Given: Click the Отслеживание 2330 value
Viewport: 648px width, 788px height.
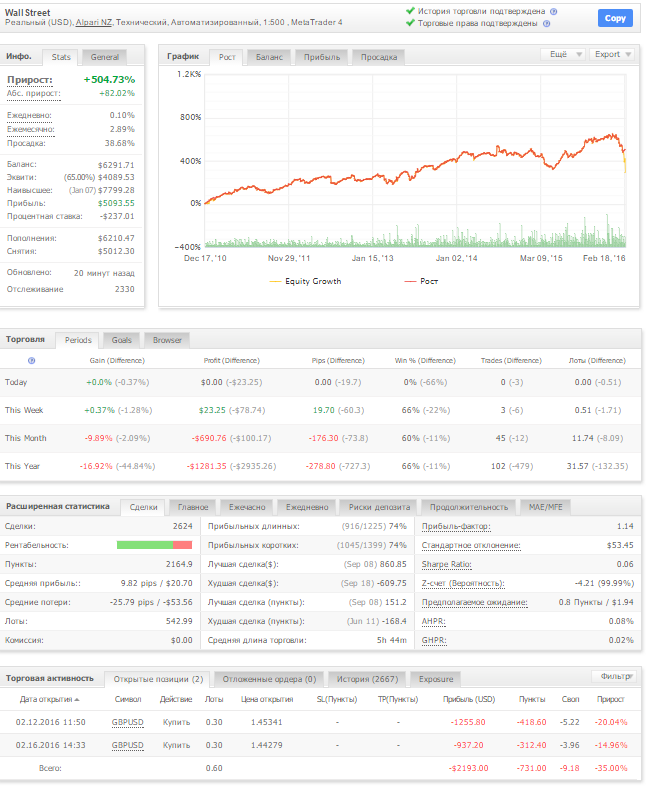Looking at the screenshot, I should [x=125, y=289].
